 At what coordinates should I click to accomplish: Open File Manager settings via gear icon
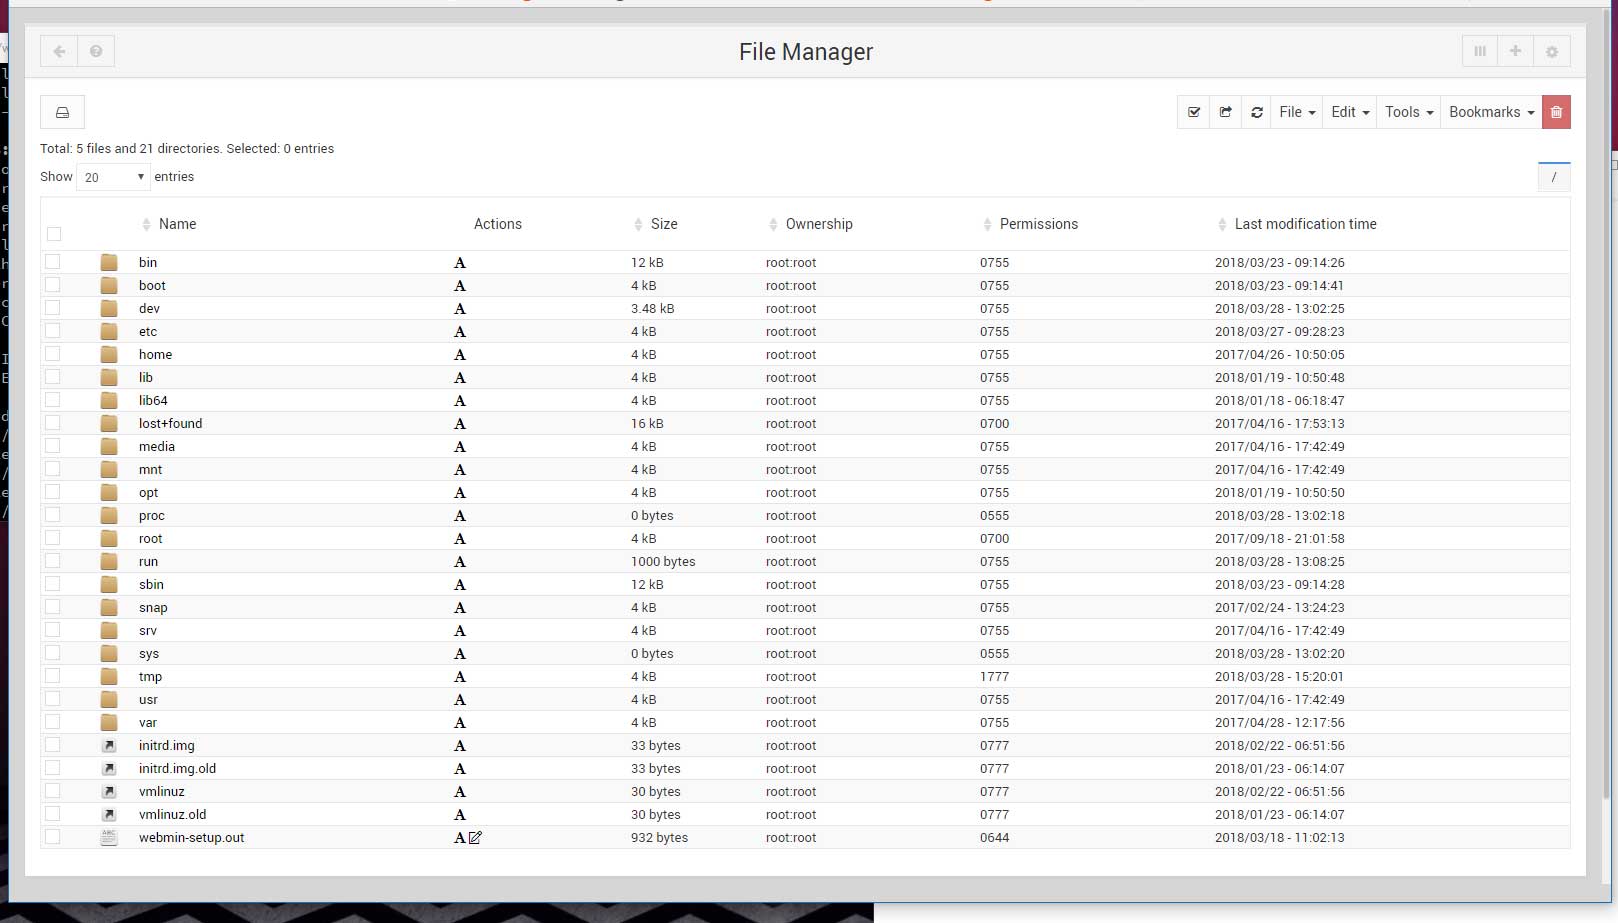tap(1551, 51)
